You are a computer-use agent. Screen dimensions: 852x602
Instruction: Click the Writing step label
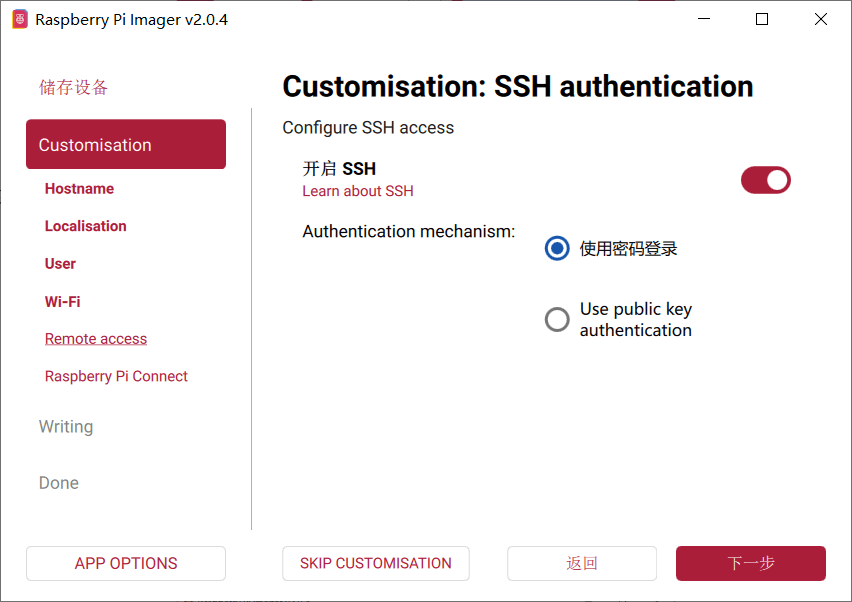click(66, 427)
